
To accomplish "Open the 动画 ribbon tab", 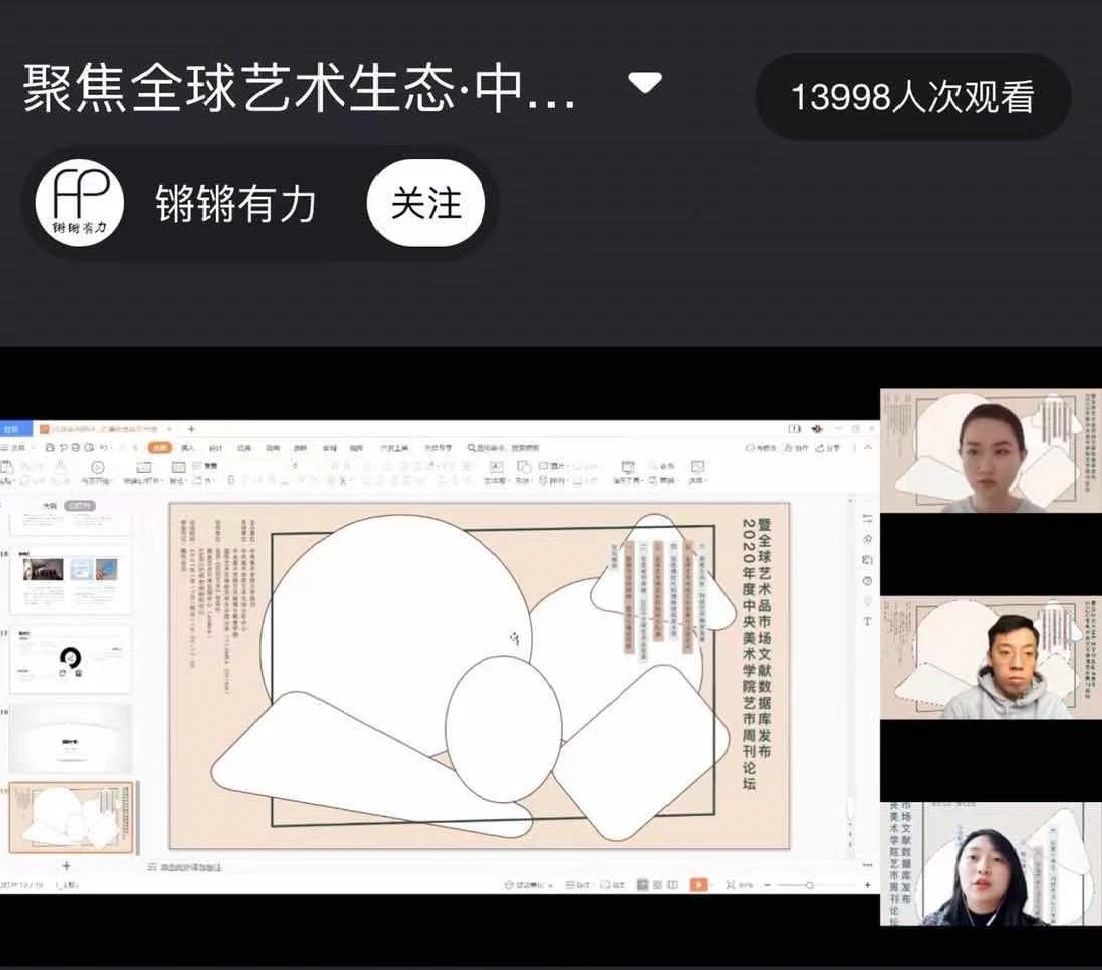I will [x=273, y=448].
